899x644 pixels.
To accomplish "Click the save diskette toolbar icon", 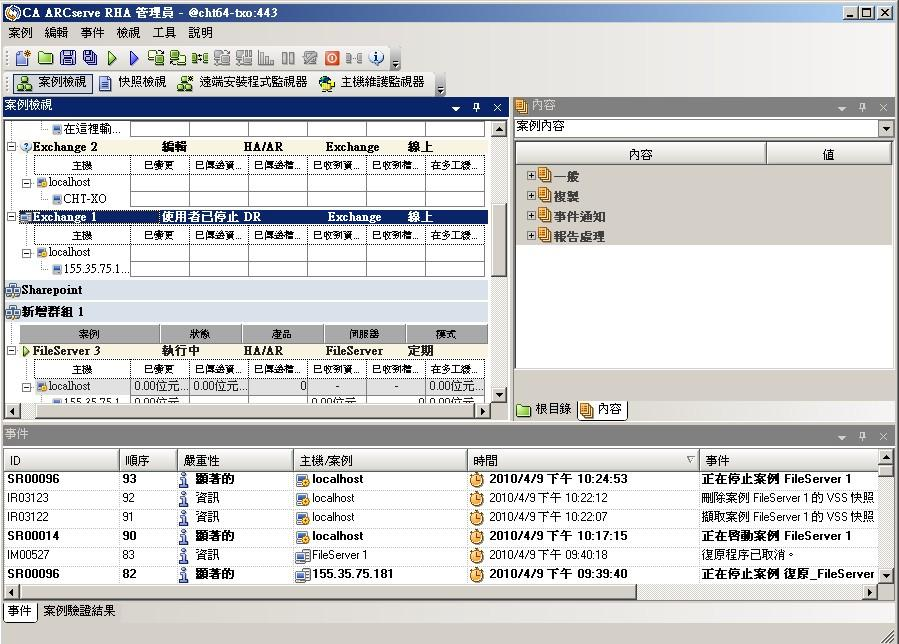I will coord(67,58).
